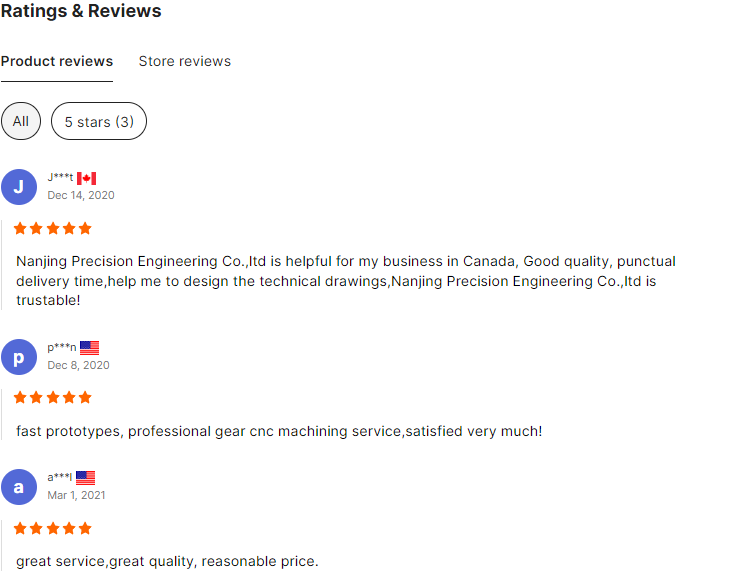Filter by 5 stars (3)
Screen dimensions: 742x582
99,121
